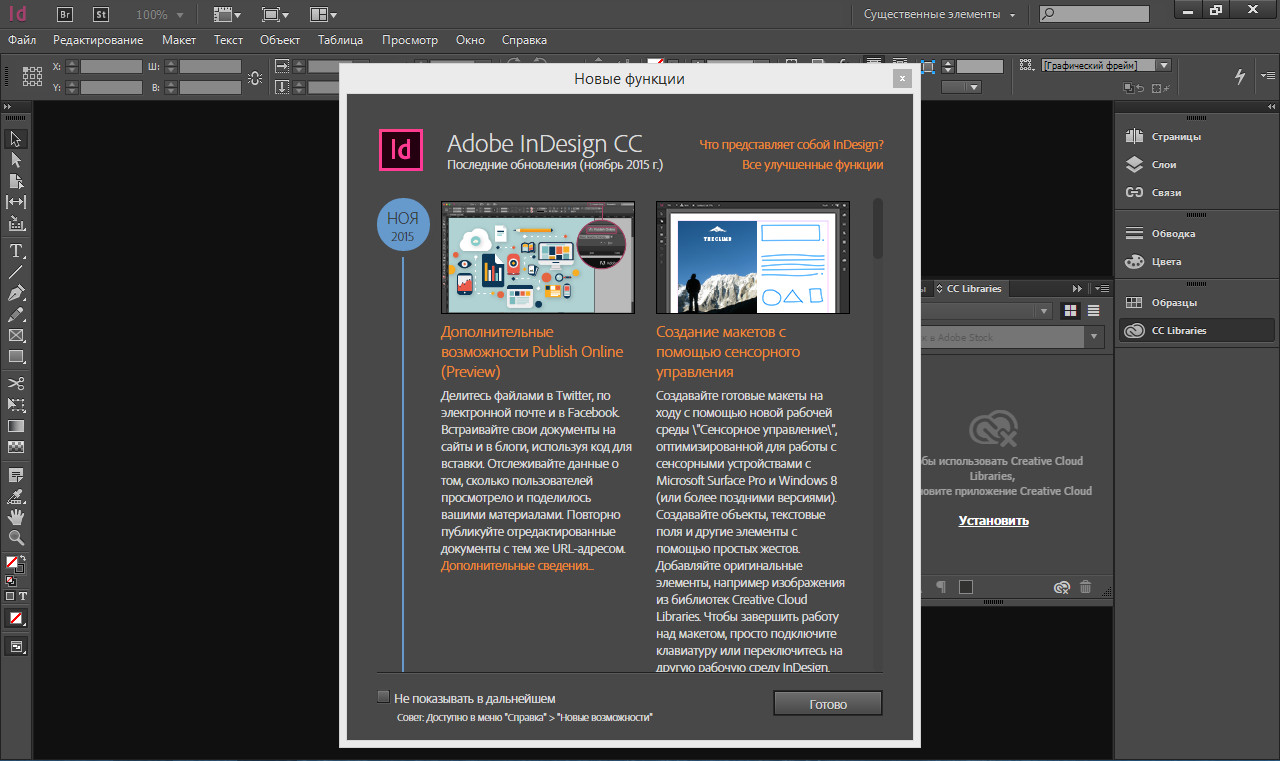Open the View Options dropdown
1280x761 pixels.
228,15
